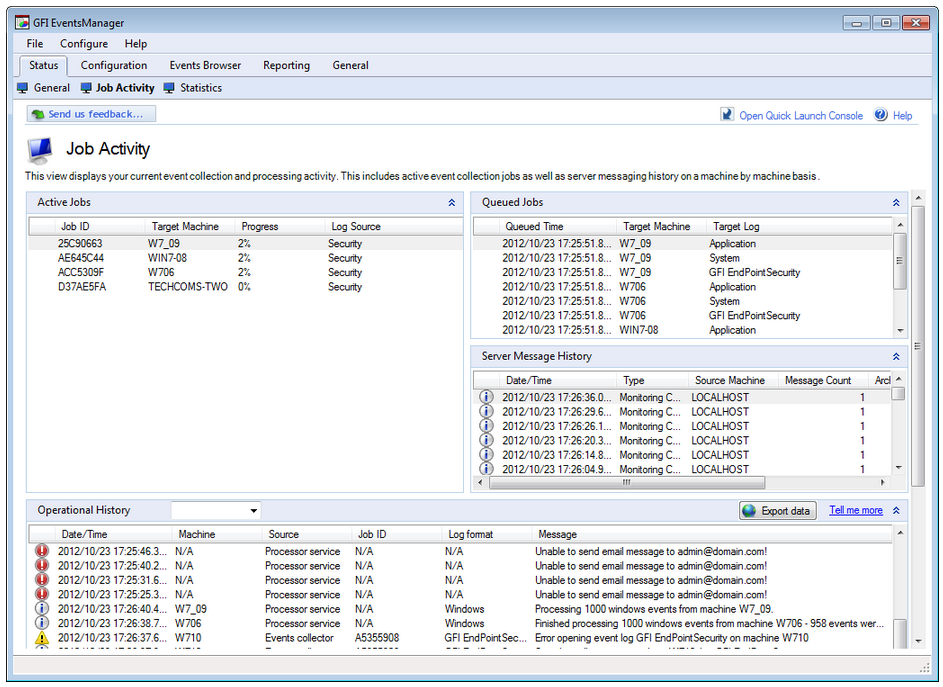Viewport: 943px width, 687px height.
Task: Click the main page vertical scrollbar thumb
Action: click(x=918, y=346)
